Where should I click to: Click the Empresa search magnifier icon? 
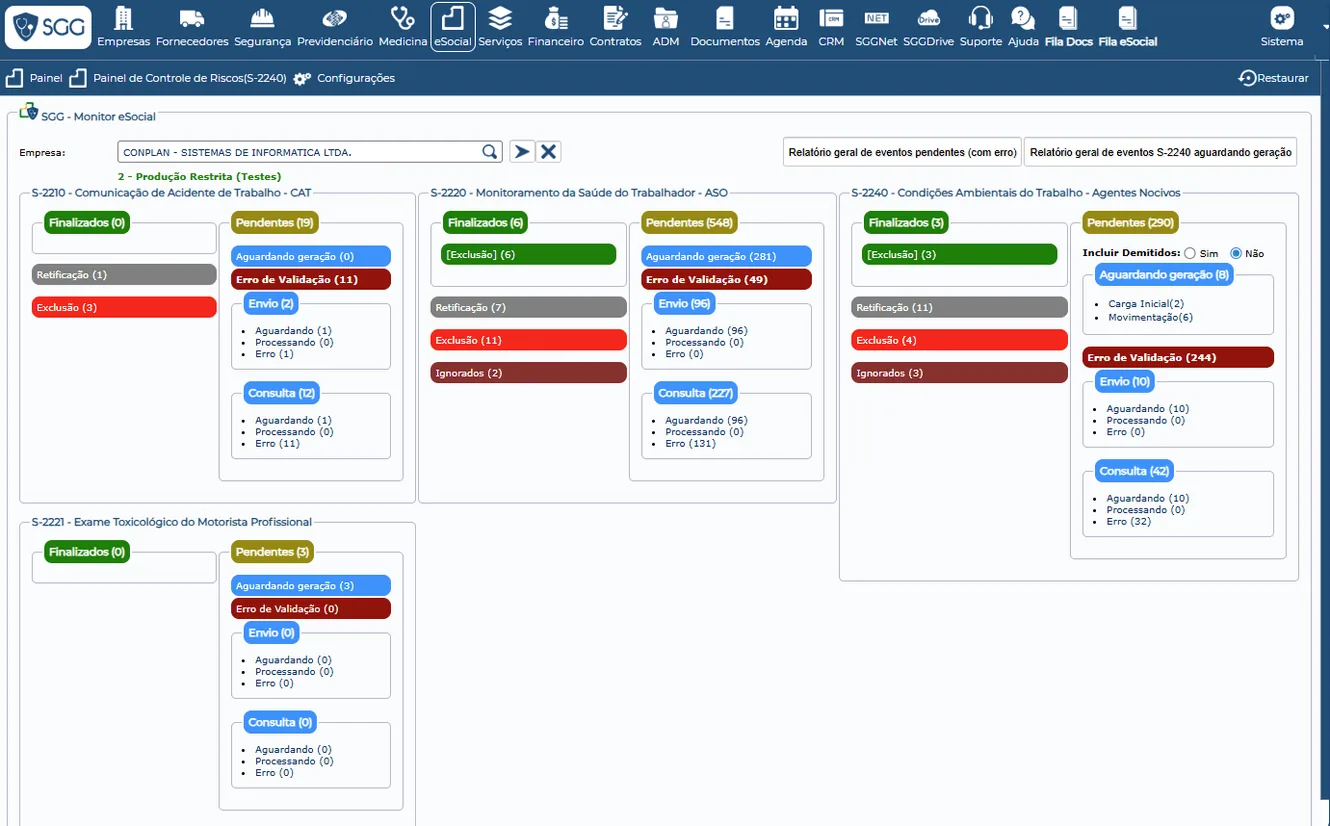490,152
